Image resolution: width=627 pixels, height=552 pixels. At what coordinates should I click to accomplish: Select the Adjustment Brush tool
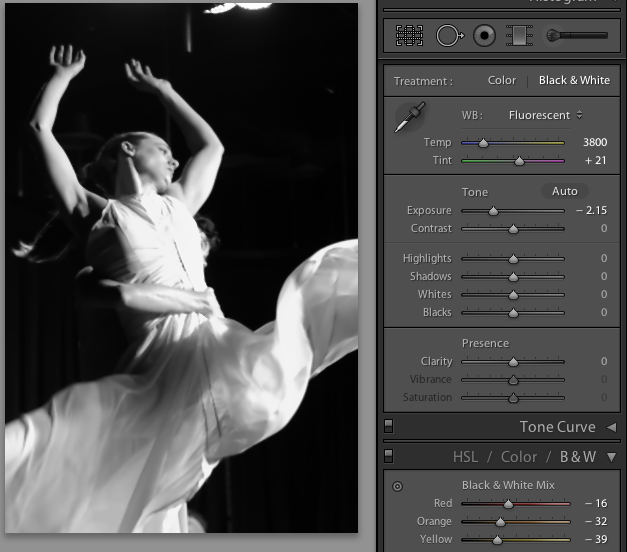tap(577, 36)
